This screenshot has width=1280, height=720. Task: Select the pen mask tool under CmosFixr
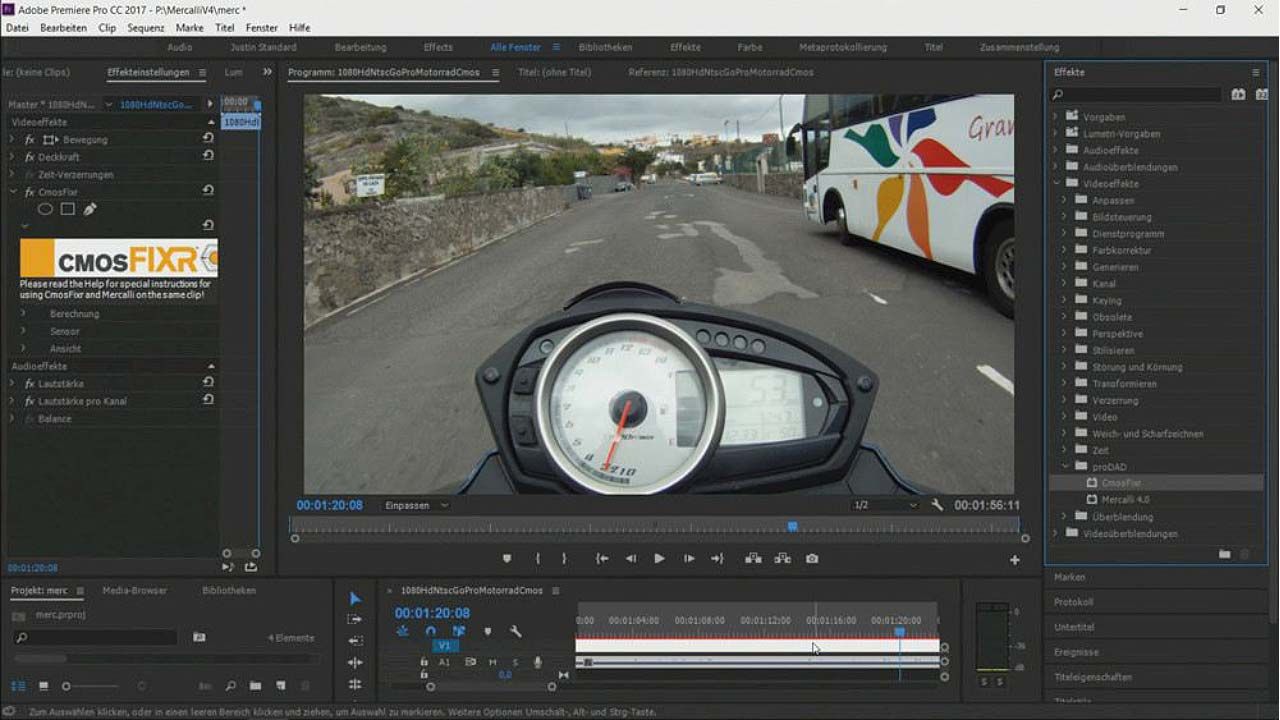[90, 209]
